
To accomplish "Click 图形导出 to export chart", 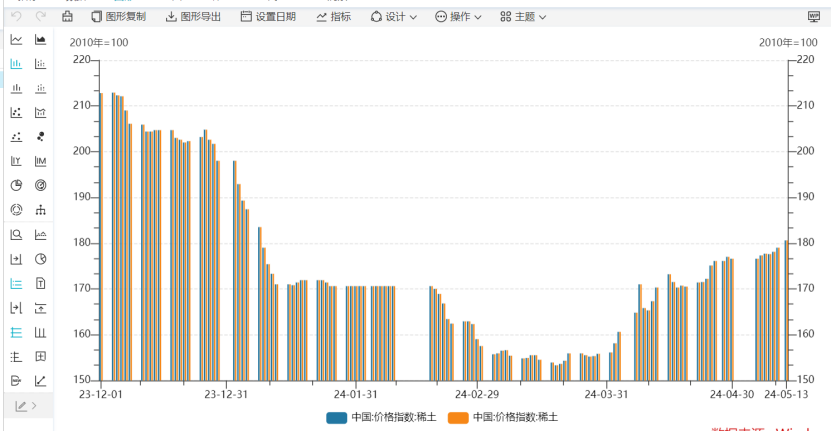I will (x=194, y=17).
